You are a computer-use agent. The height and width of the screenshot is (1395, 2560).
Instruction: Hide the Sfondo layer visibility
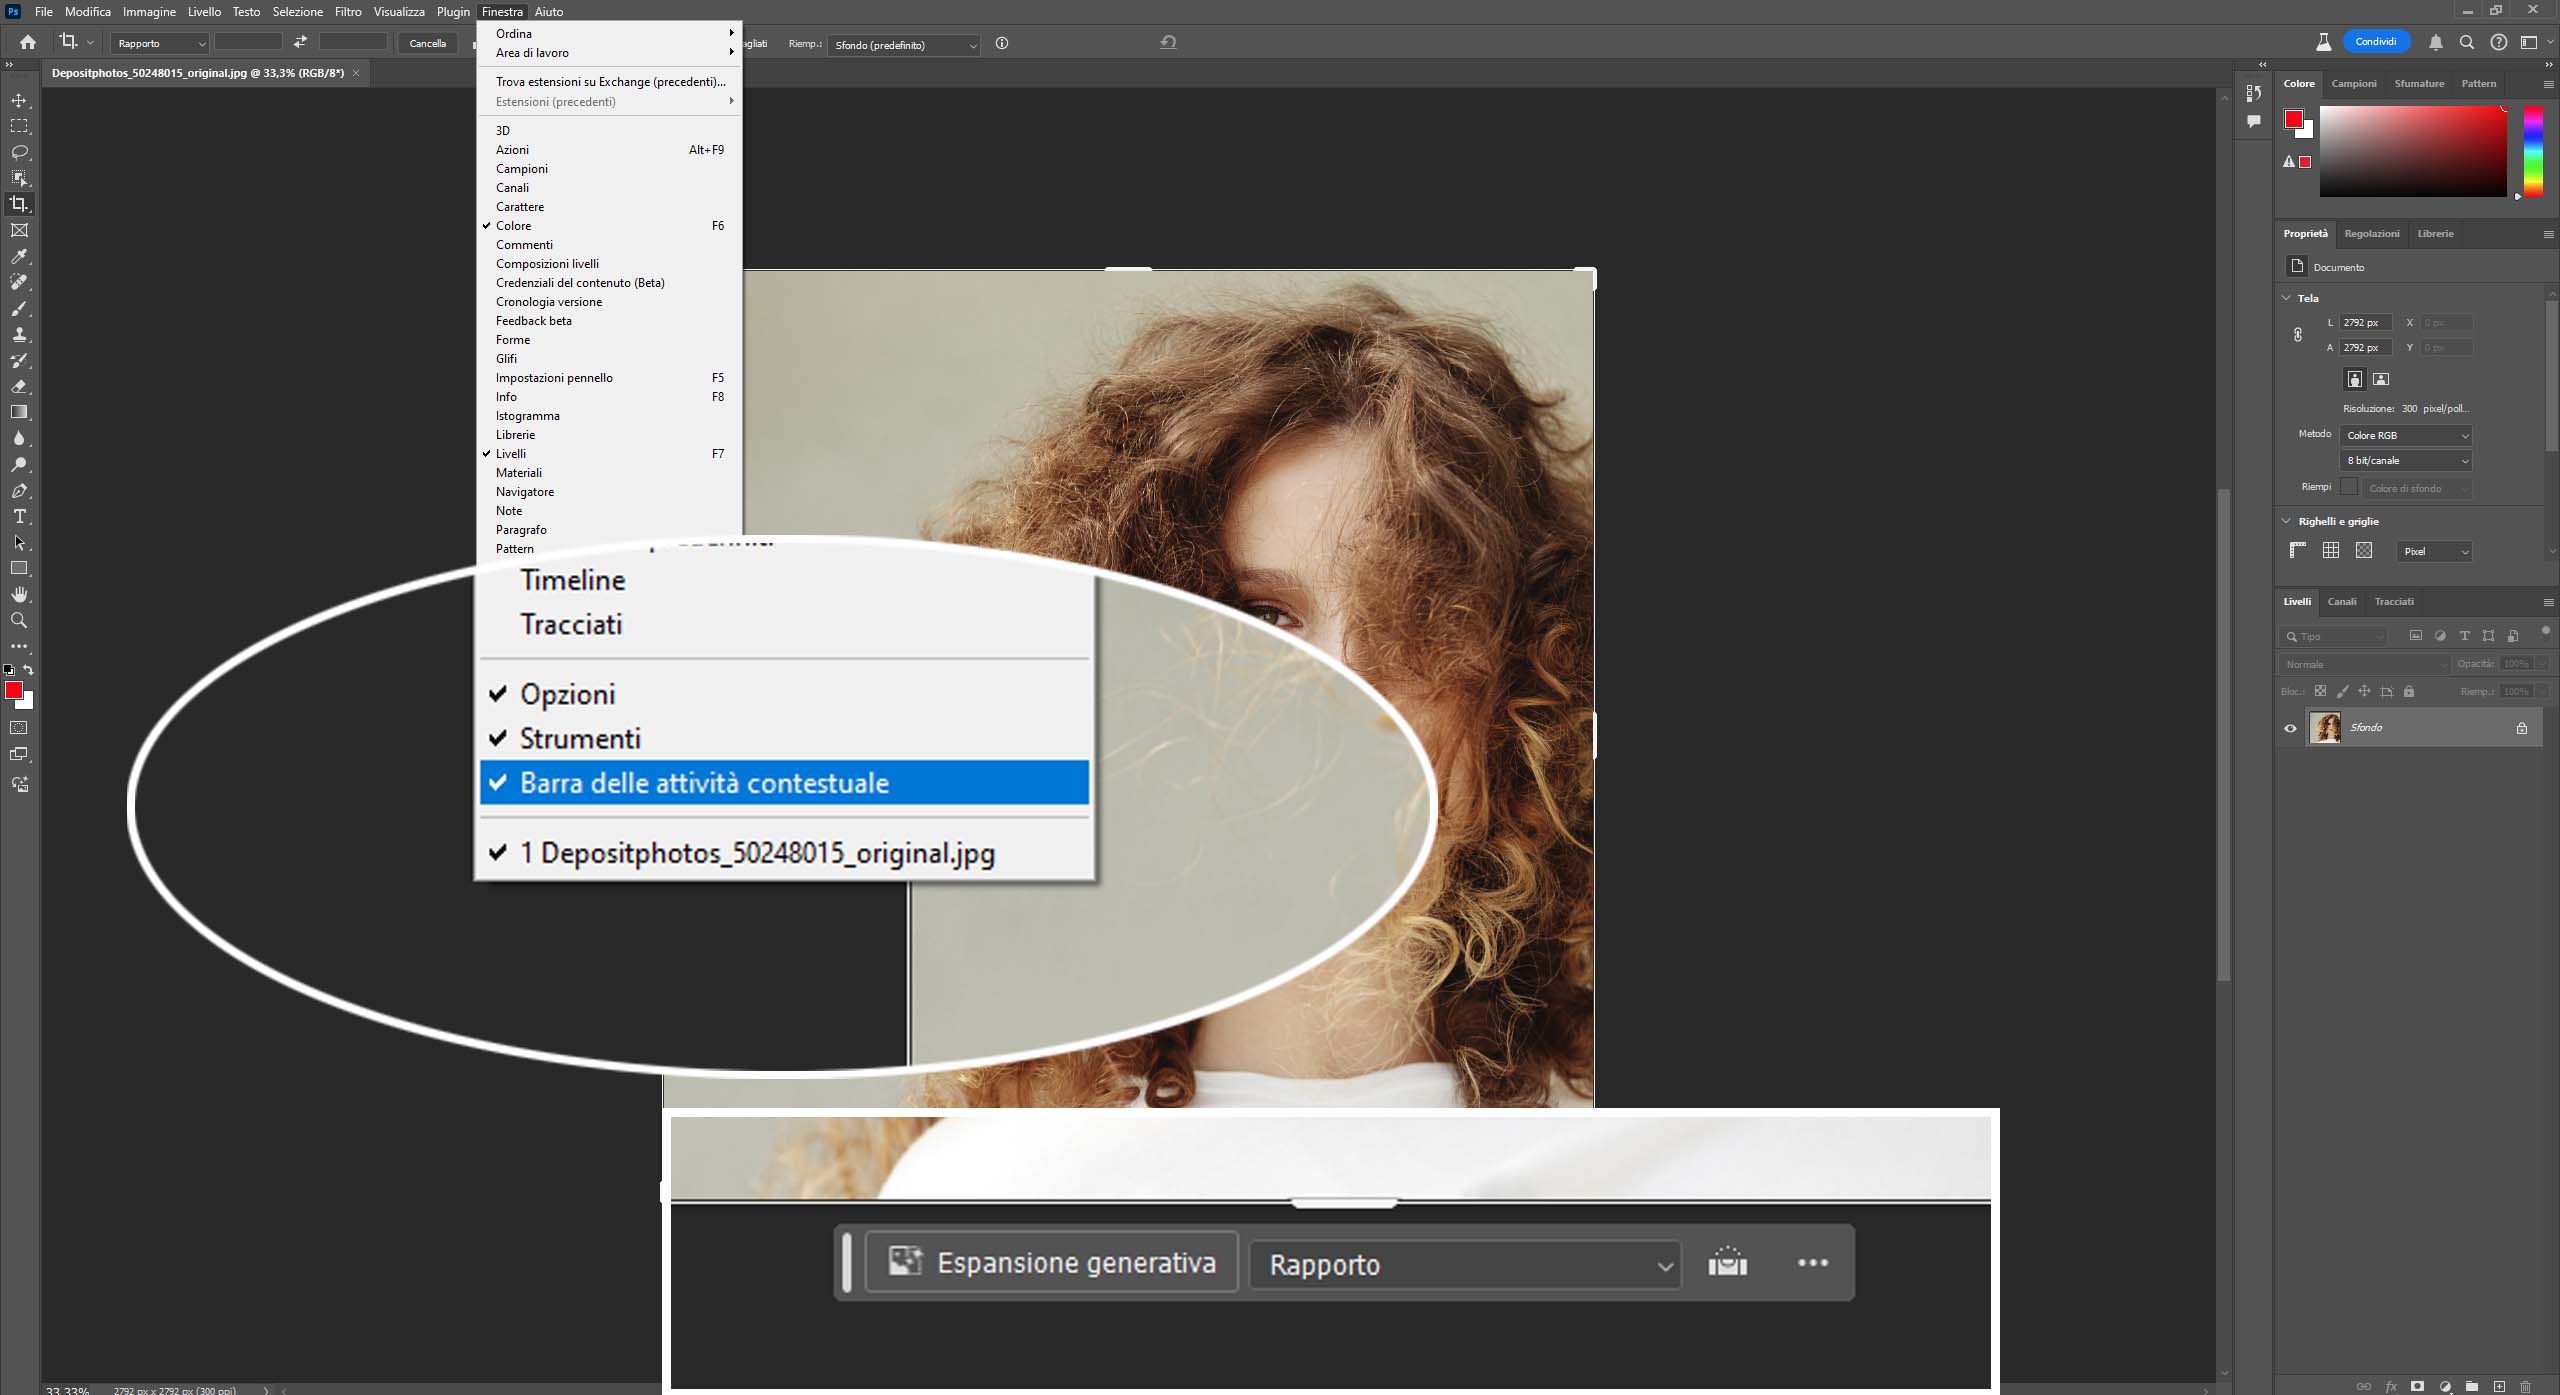pos(2290,728)
